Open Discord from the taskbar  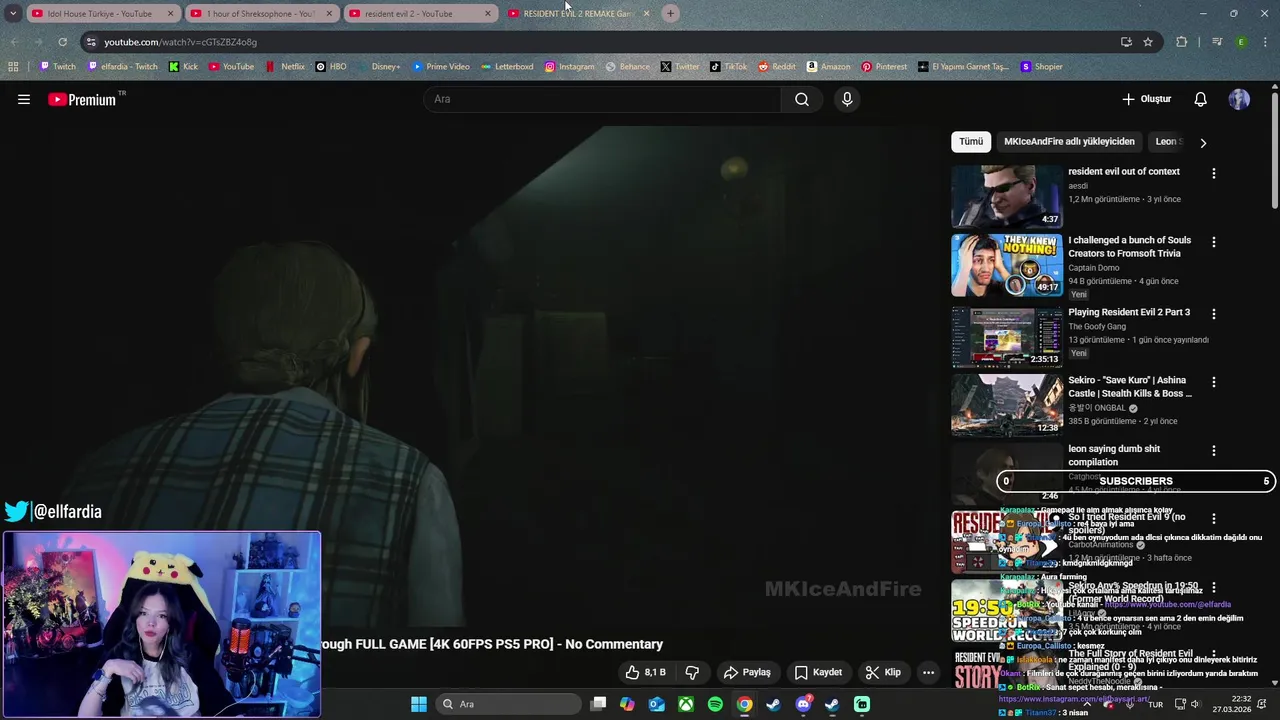pos(803,704)
